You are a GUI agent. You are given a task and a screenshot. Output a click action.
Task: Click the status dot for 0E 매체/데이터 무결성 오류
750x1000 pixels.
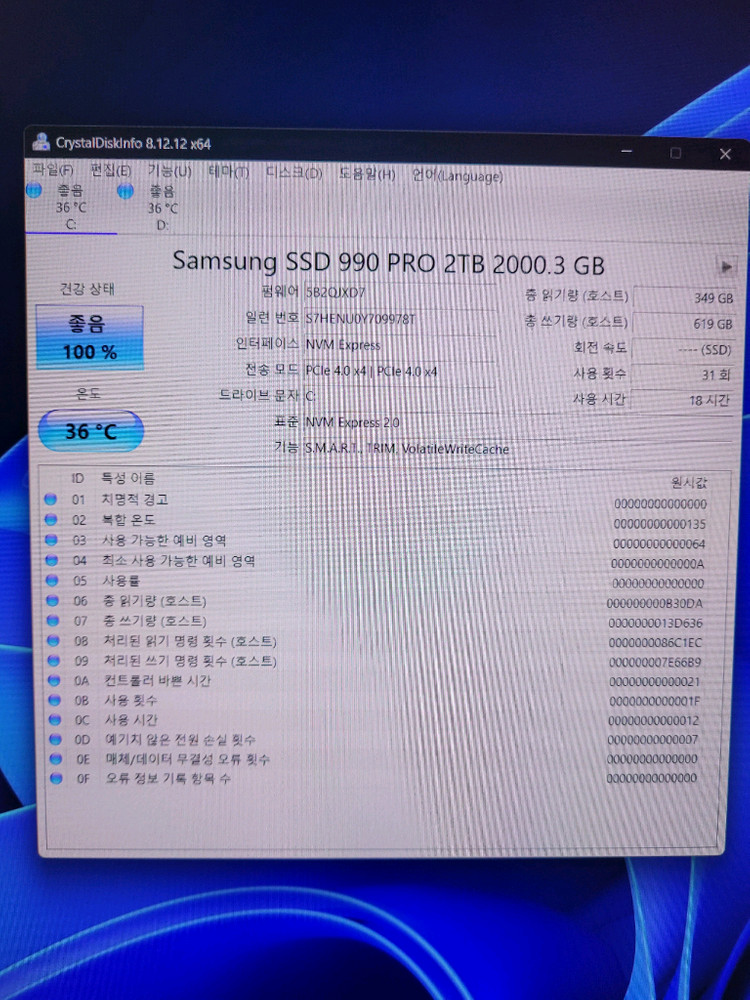pyautogui.click(x=56, y=759)
